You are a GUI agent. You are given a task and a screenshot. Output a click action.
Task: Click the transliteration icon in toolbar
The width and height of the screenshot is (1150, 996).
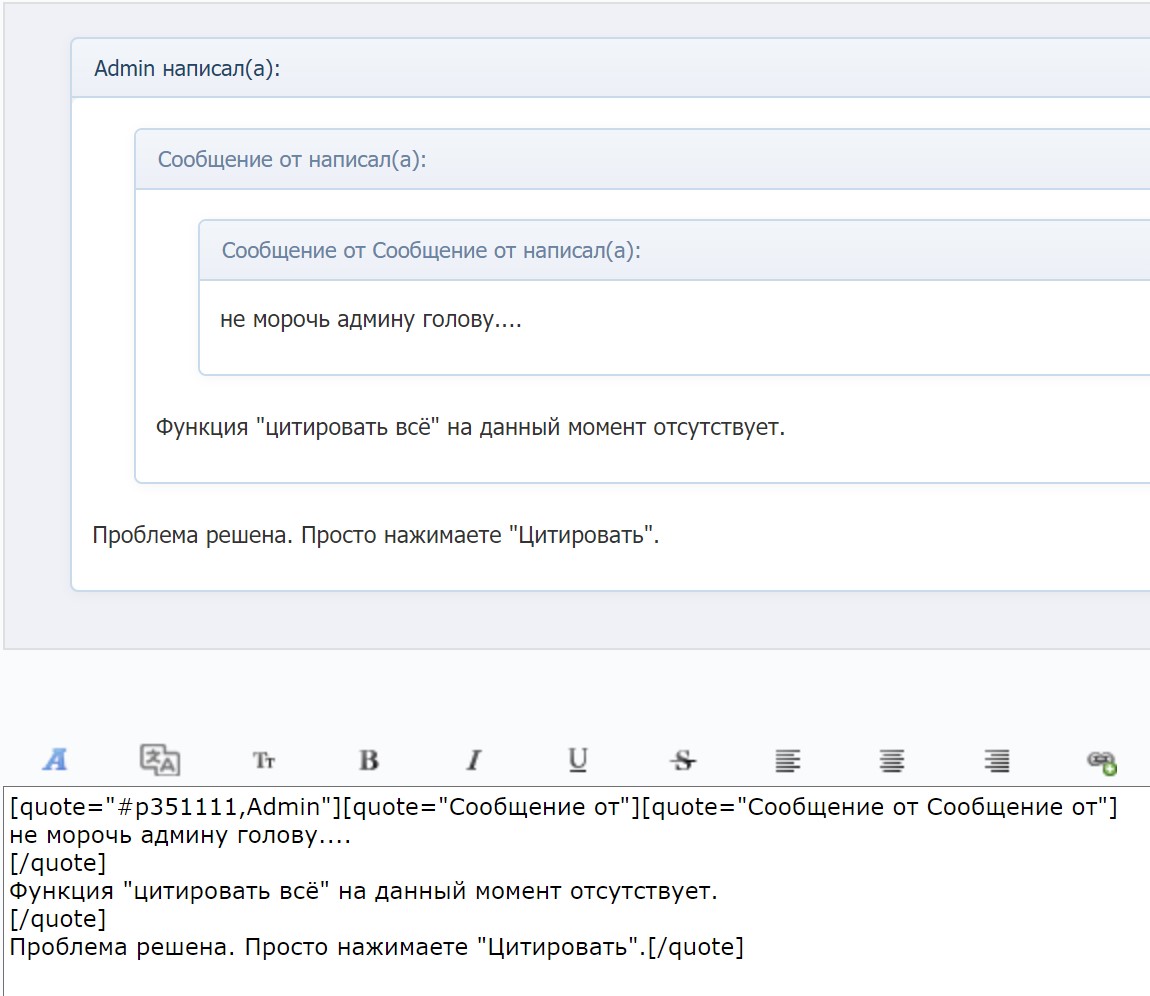[x=160, y=760]
